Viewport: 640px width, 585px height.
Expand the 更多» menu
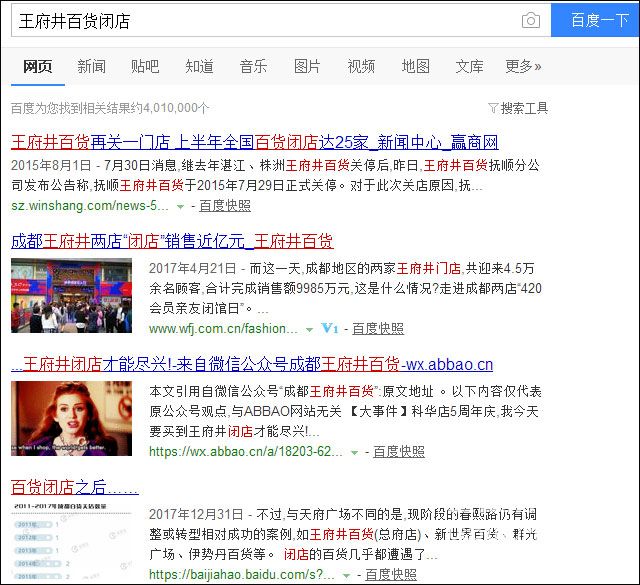click(523, 66)
